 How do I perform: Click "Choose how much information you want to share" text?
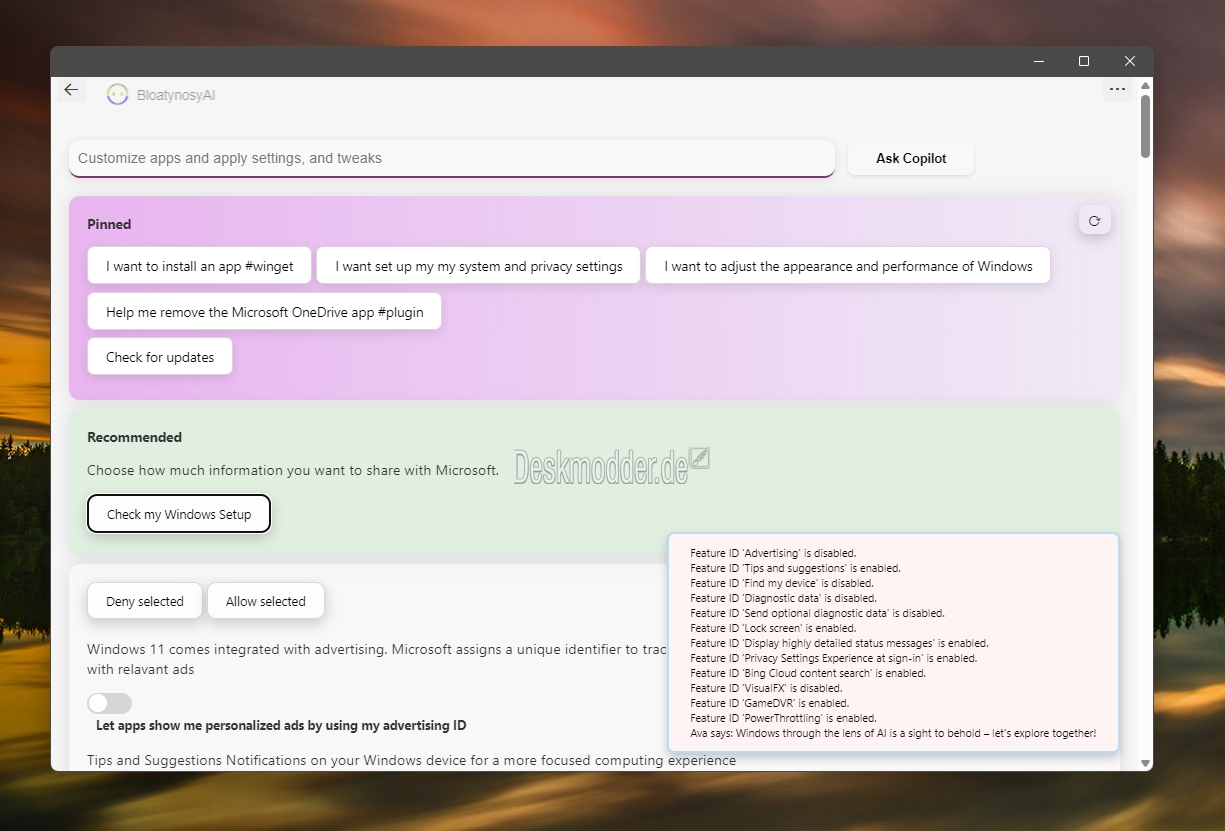(x=293, y=470)
